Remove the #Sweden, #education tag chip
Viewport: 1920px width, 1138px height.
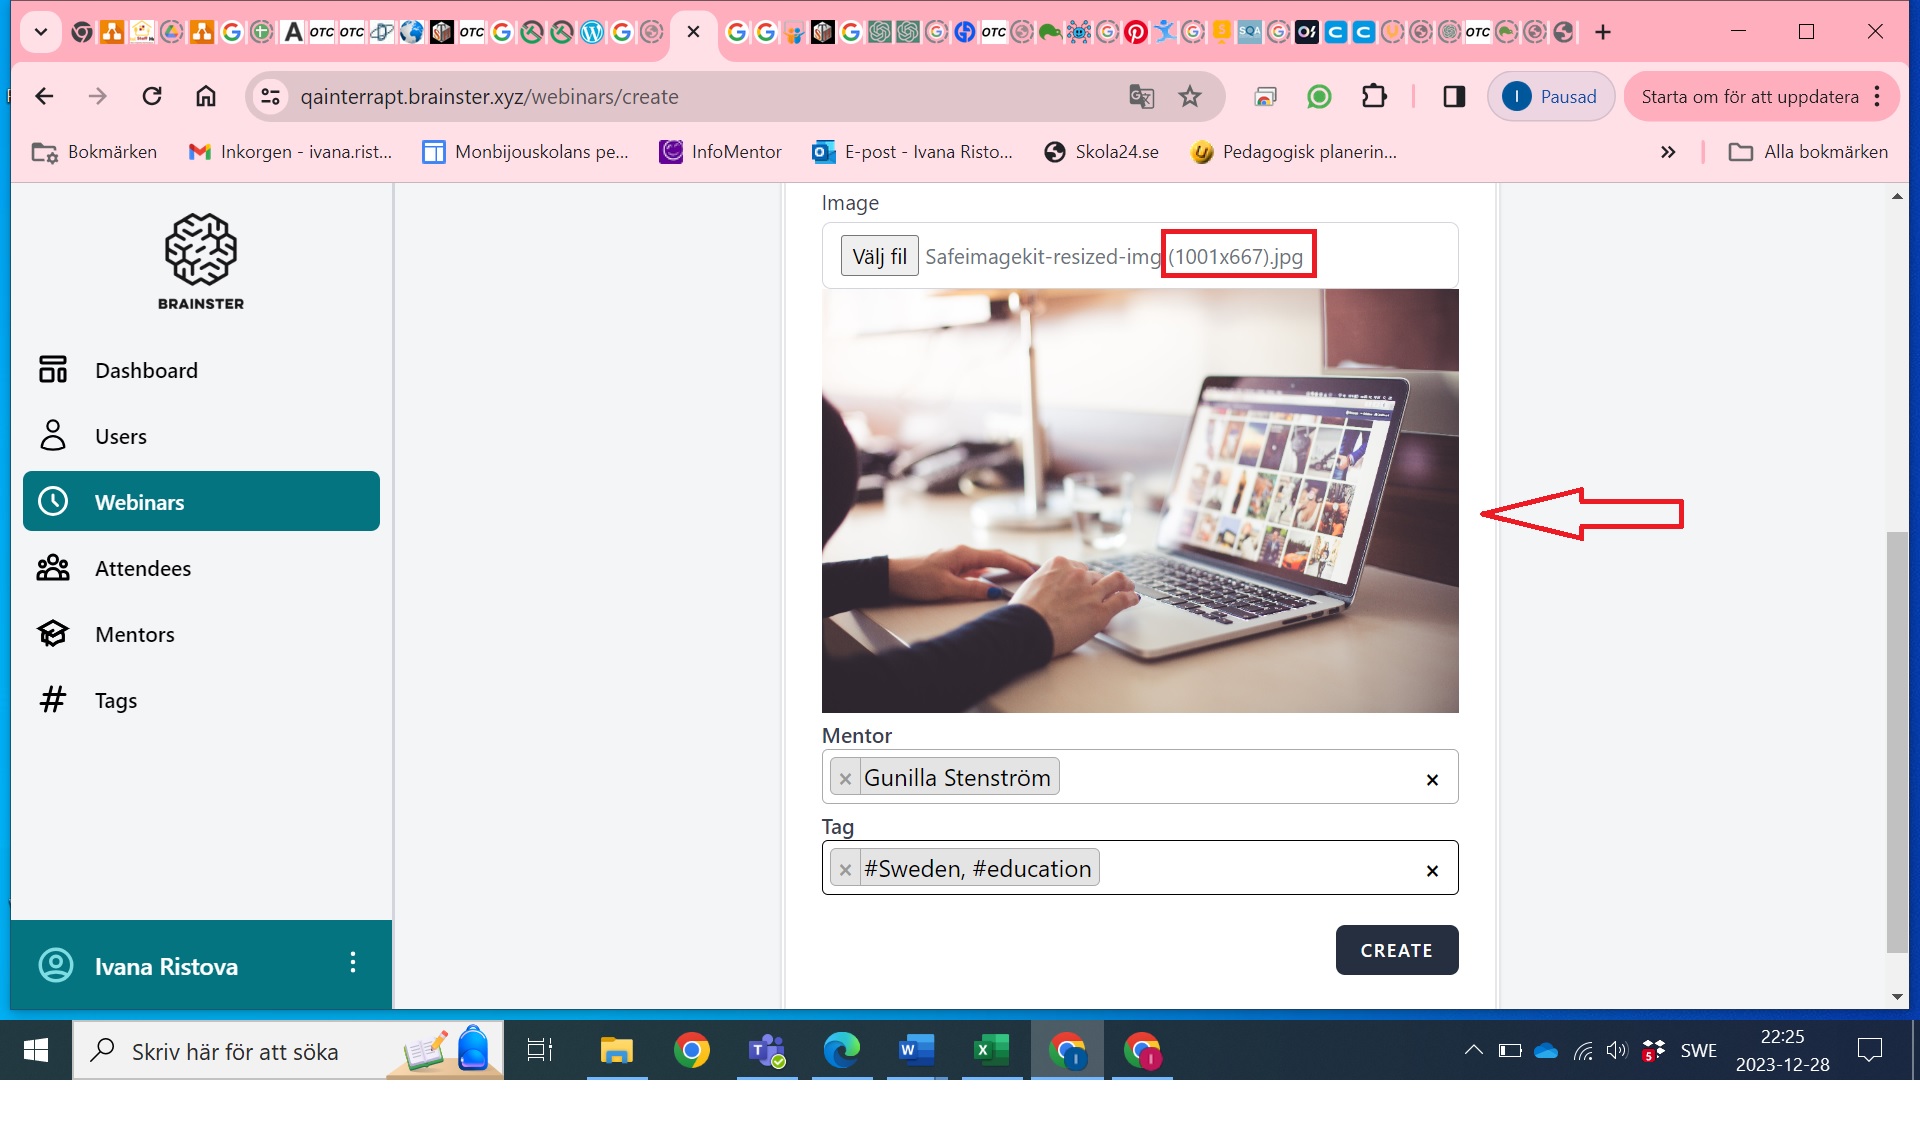[846, 869]
